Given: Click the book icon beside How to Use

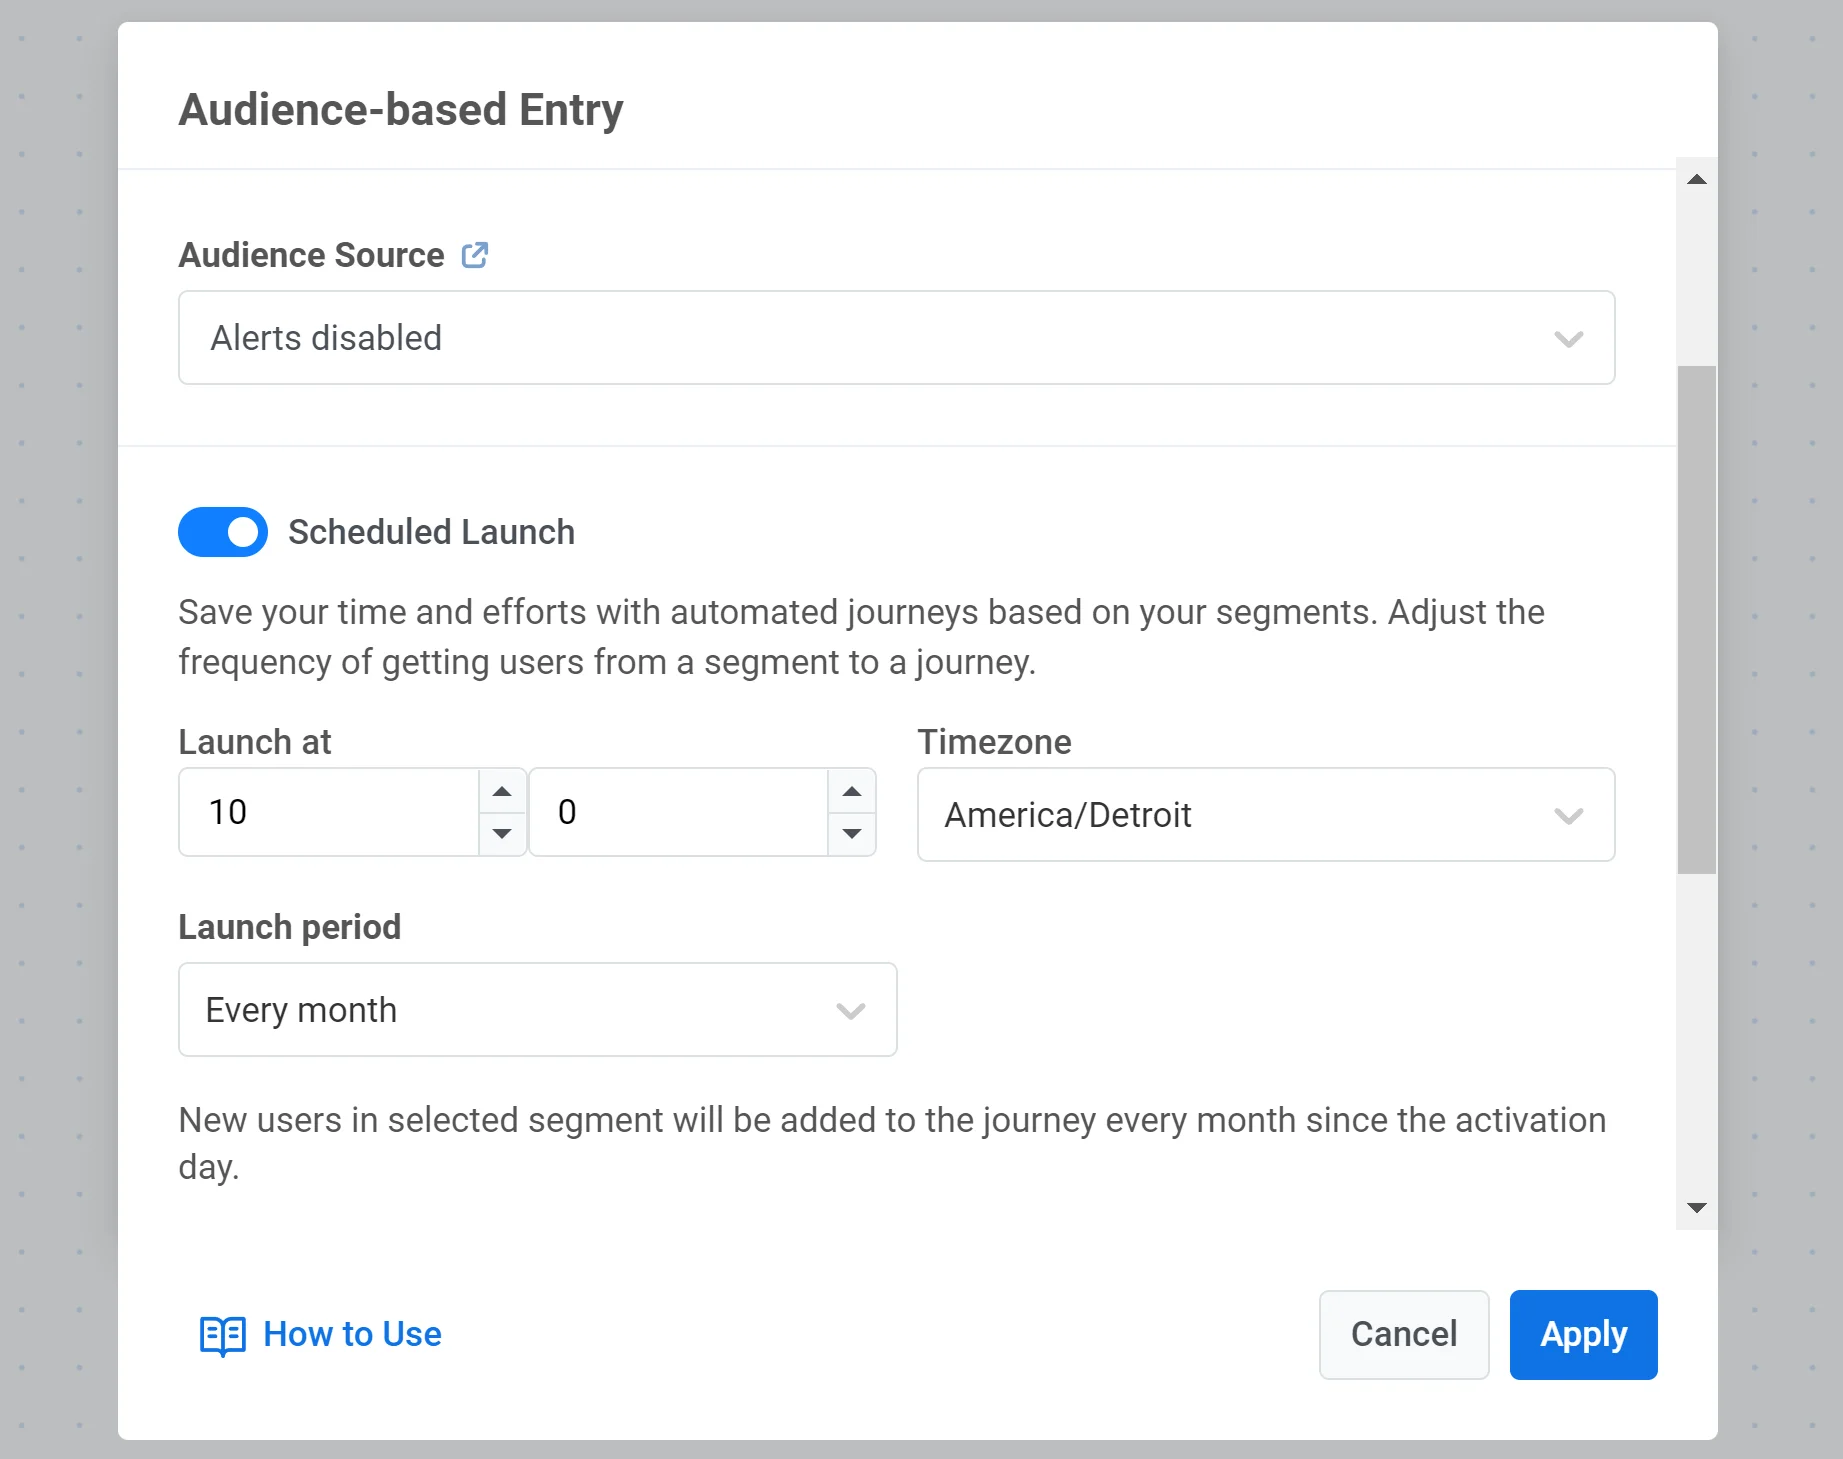Looking at the screenshot, I should tap(222, 1335).
